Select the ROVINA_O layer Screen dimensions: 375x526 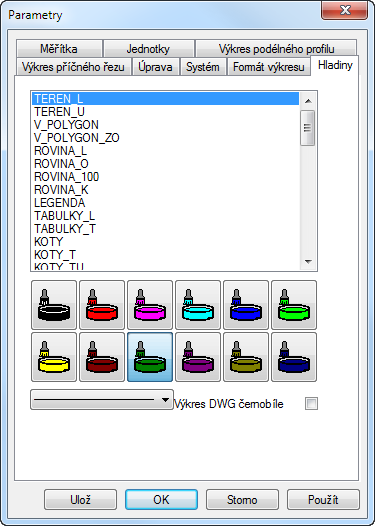[165, 164]
